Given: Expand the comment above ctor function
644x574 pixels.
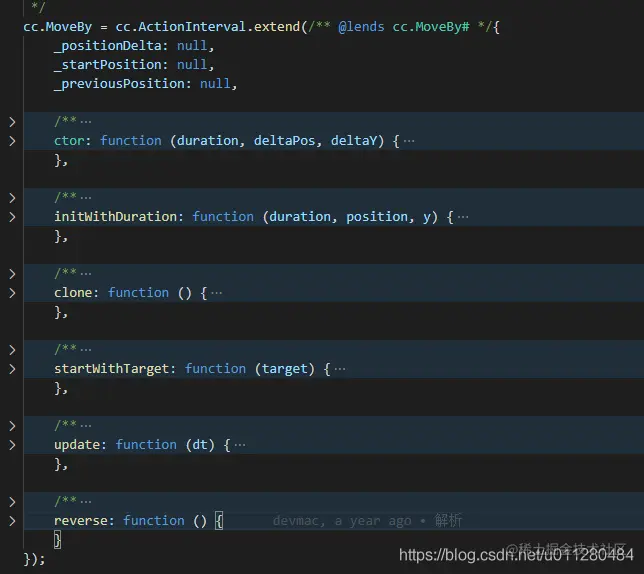Looking at the screenshot, I should 12,122.
